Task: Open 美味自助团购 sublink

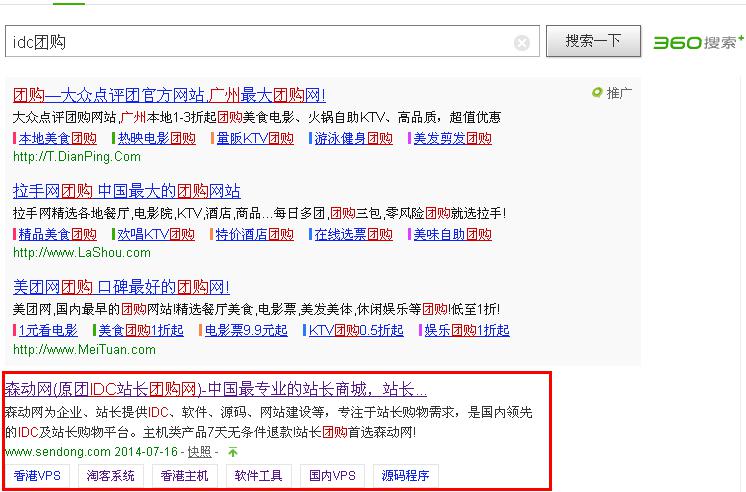Action: click(x=452, y=235)
